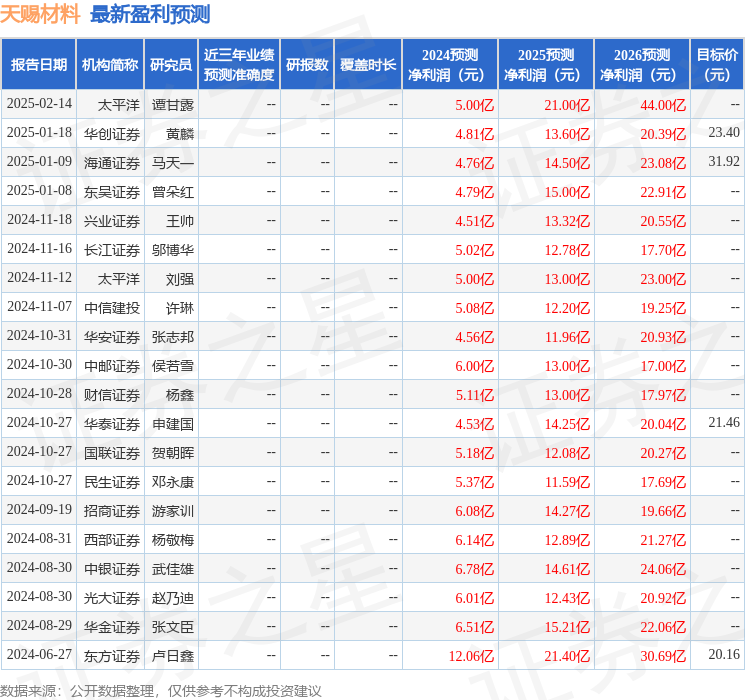Click the 2025 forecast value 21.40亿

[567, 656]
